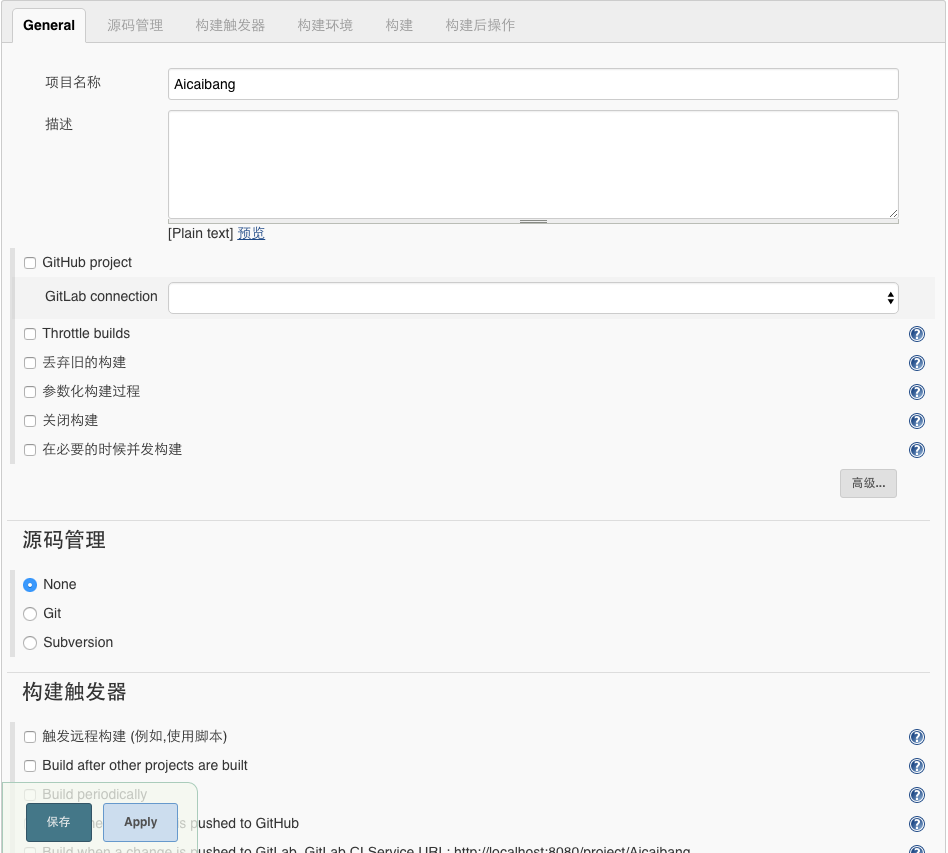
Task: Click the 保存 save button
Action: pyautogui.click(x=59, y=822)
